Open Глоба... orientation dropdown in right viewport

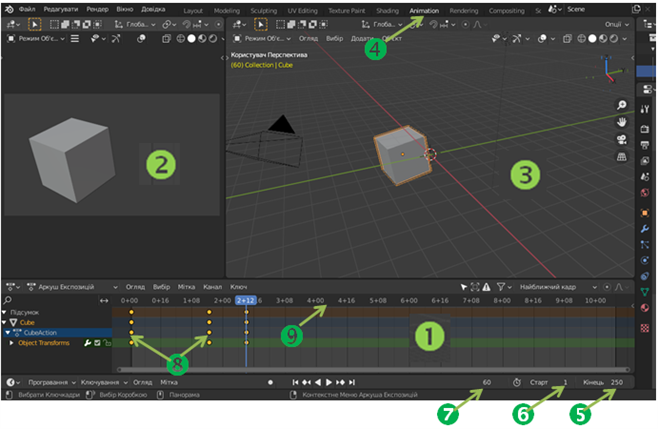pyautogui.click(x=383, y=24)
